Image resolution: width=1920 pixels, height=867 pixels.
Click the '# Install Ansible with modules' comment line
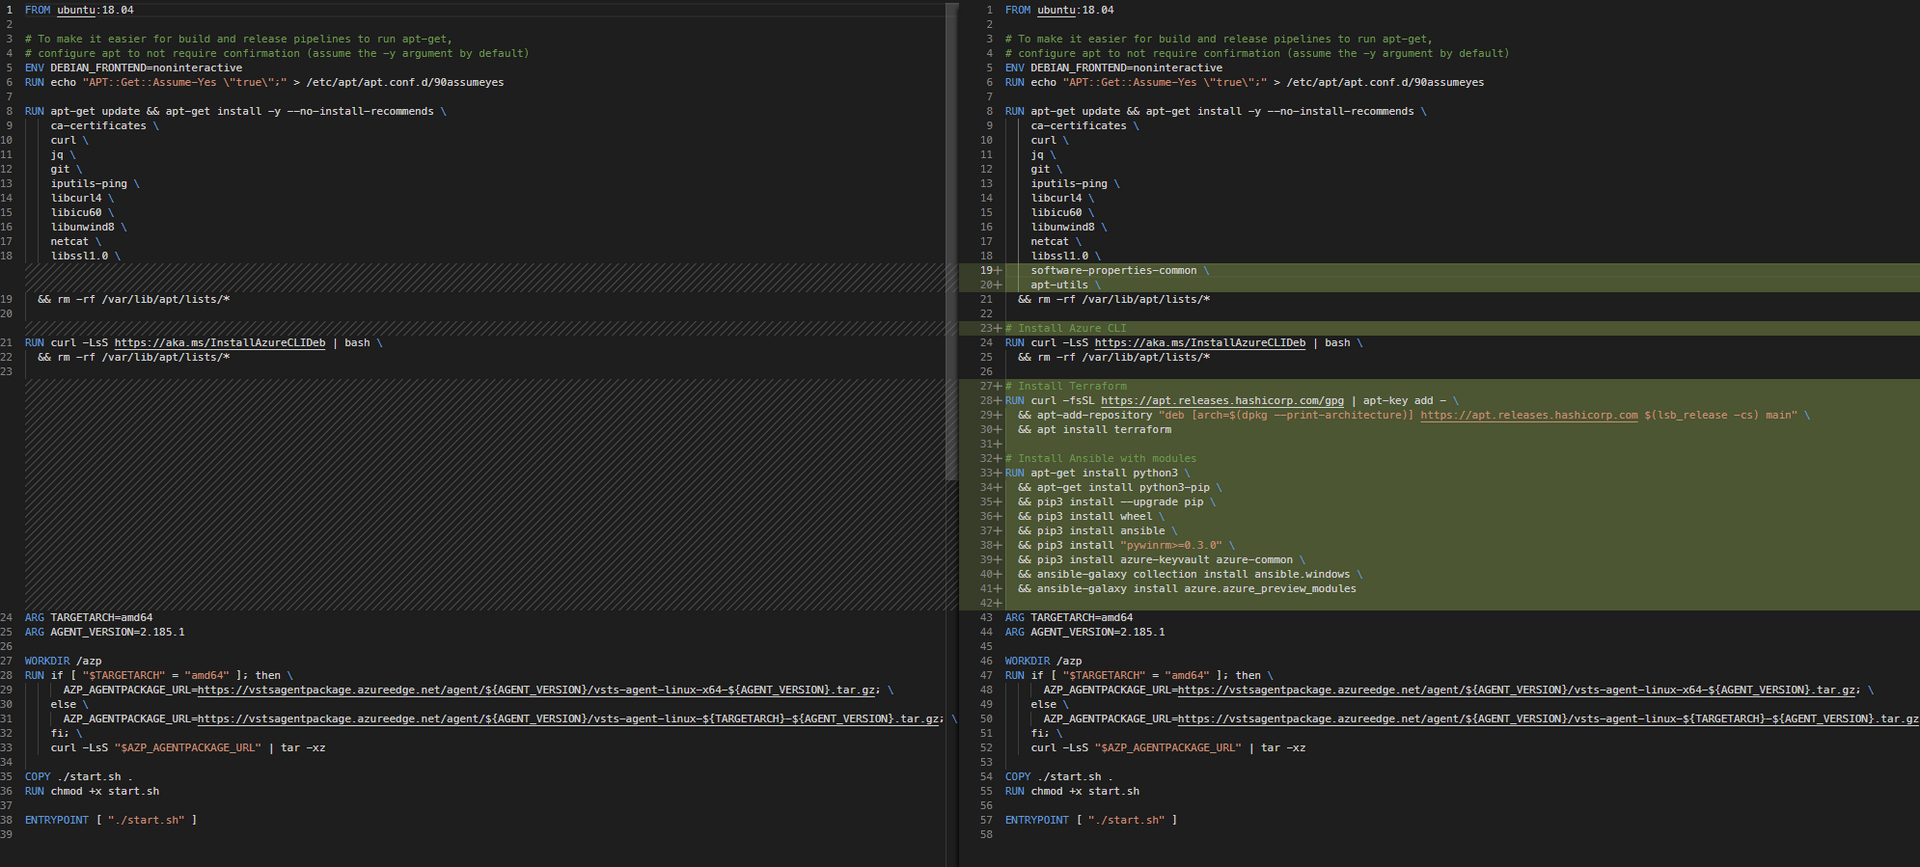(1101, 459)
